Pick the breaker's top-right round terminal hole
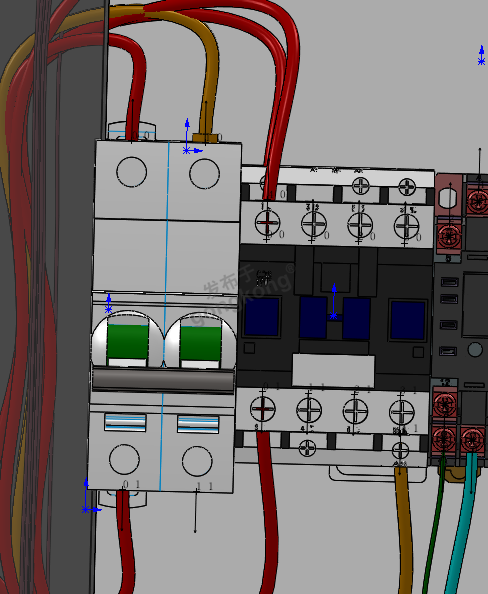 pos(204,174)
